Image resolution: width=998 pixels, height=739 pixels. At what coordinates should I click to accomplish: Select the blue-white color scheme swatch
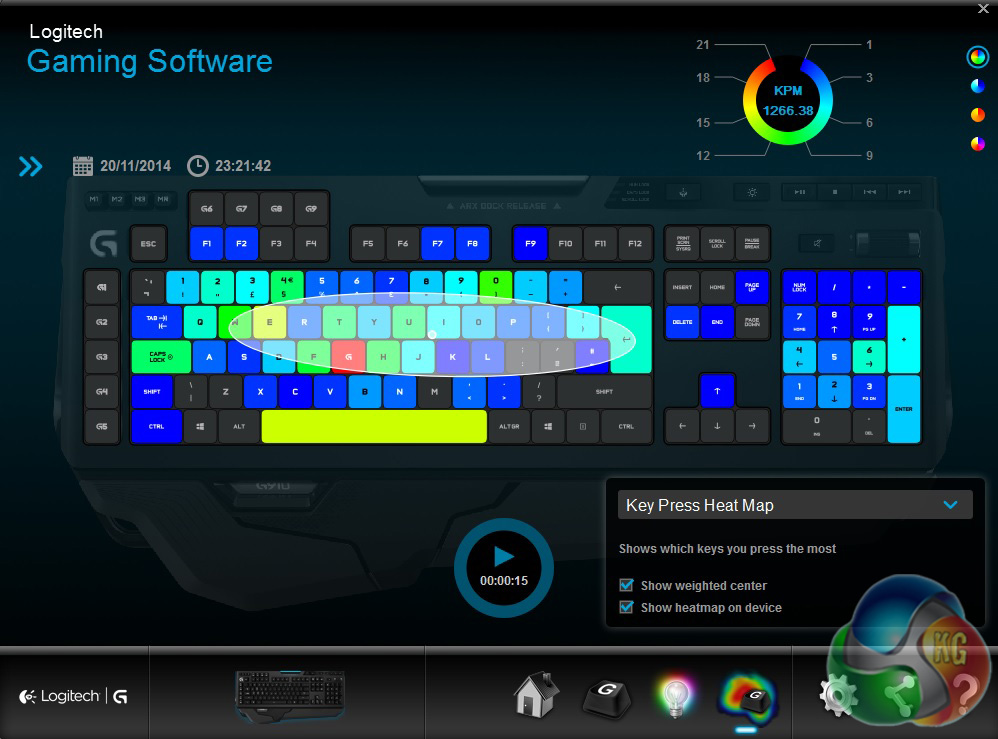(978, 85)
